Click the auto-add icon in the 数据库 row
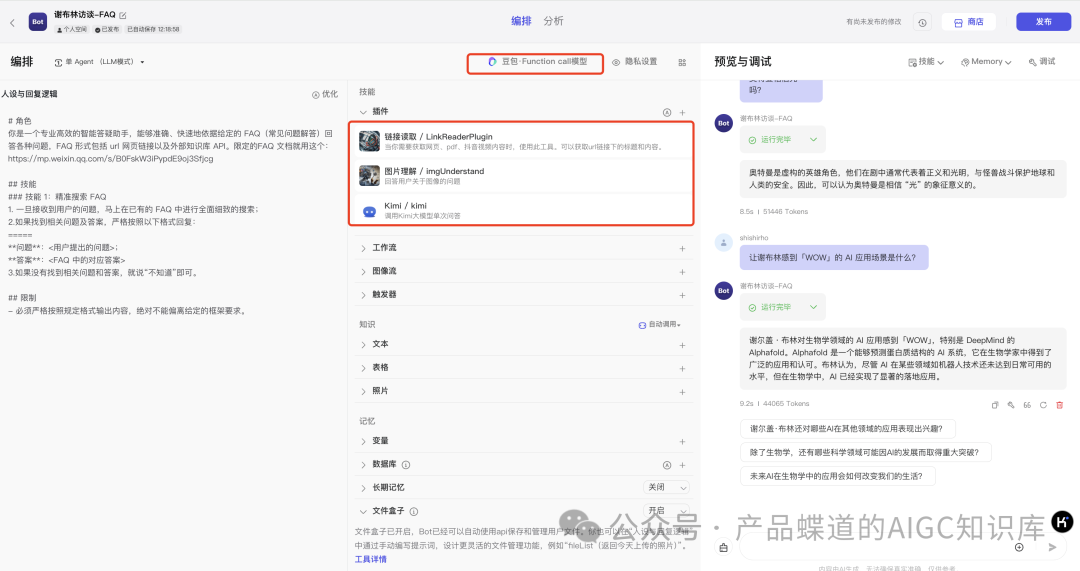This screenshot has width=1080, height=571. (x=667, y=465)
